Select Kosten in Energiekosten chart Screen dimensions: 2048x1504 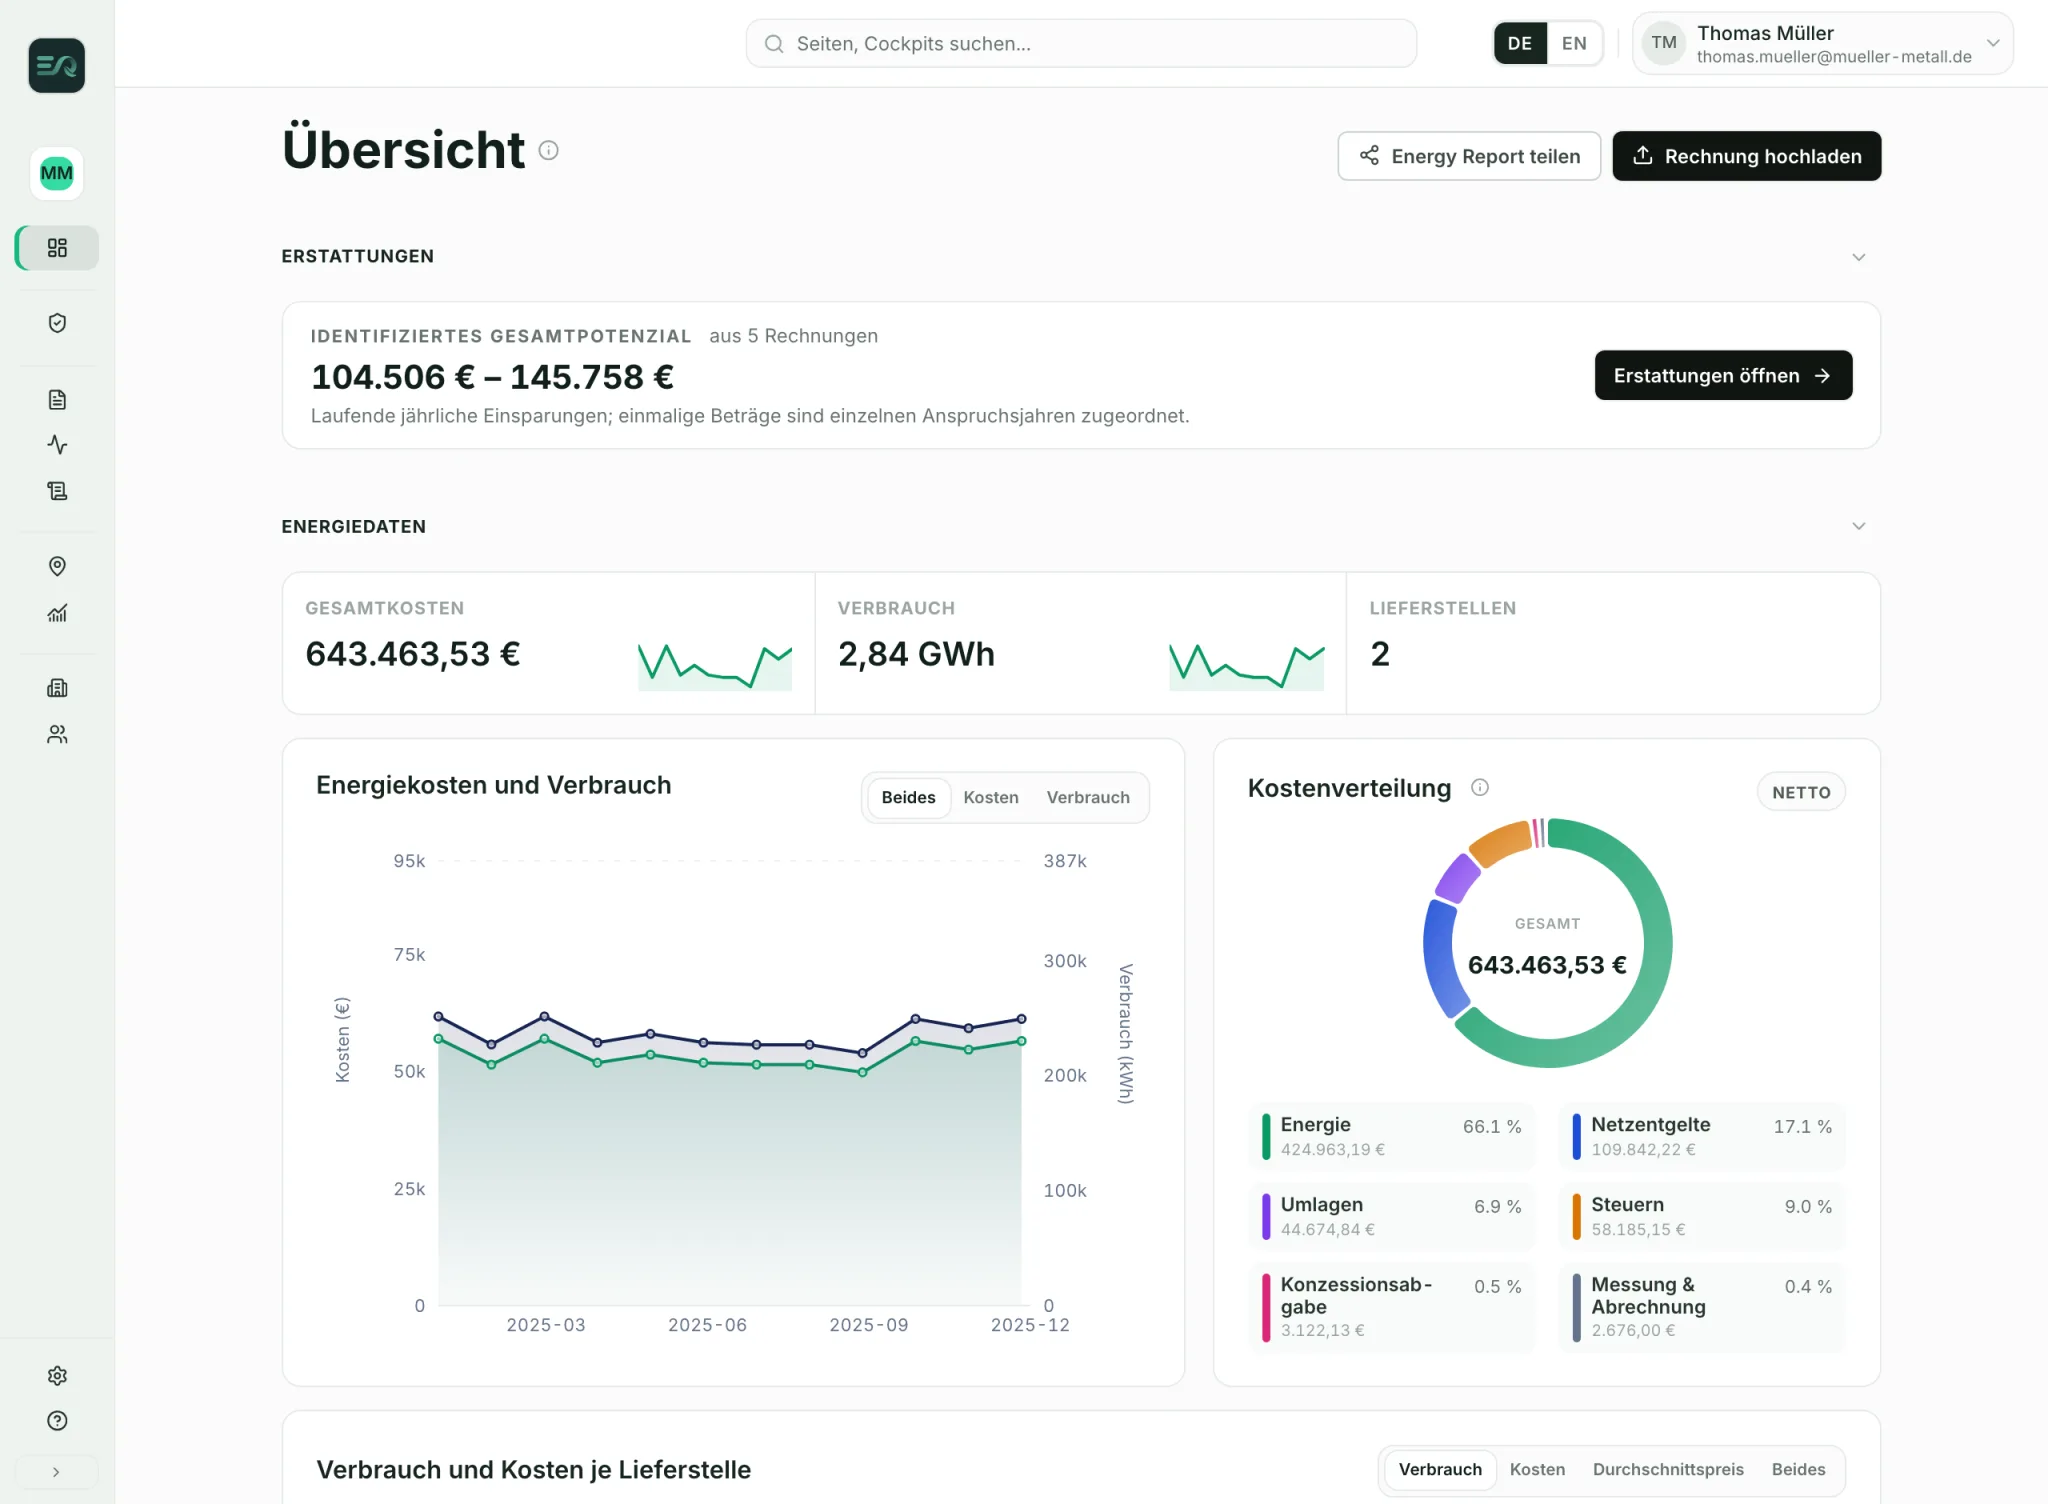pos(991,798)
